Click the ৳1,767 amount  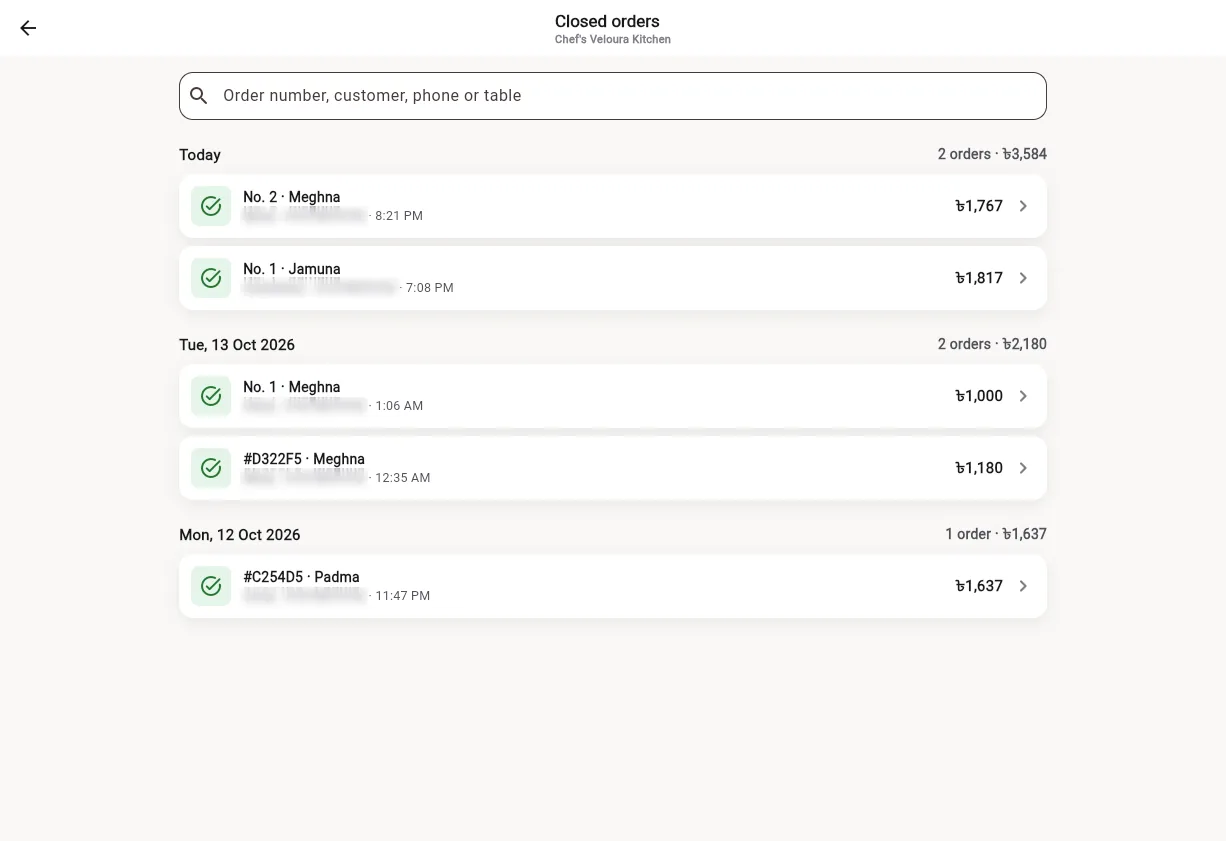(979, 206)
